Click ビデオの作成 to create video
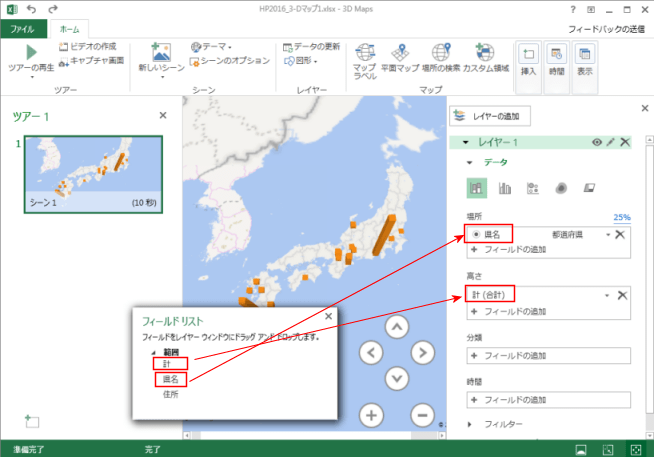 pyautogui.click(x=88, y=46)
